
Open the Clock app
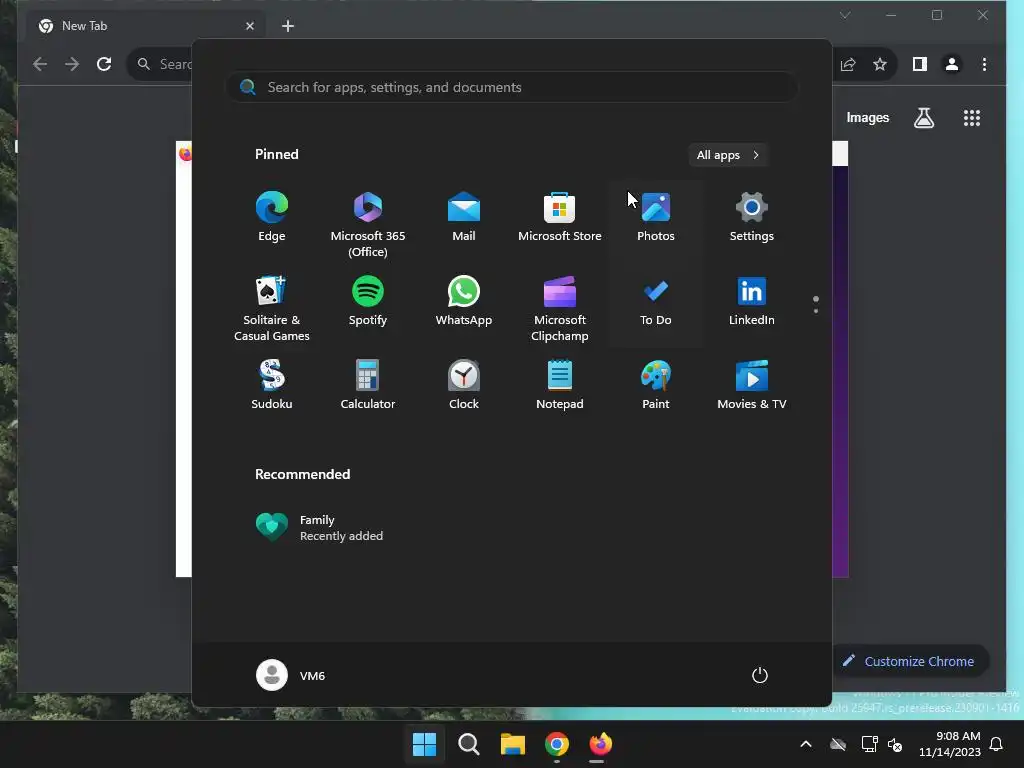pos(464,385)
